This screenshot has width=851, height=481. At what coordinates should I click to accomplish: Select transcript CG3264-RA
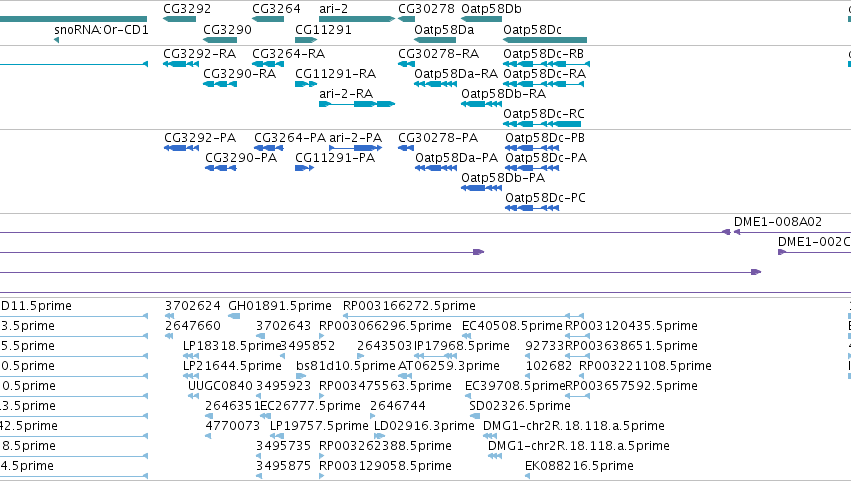(x=268, y=64)
